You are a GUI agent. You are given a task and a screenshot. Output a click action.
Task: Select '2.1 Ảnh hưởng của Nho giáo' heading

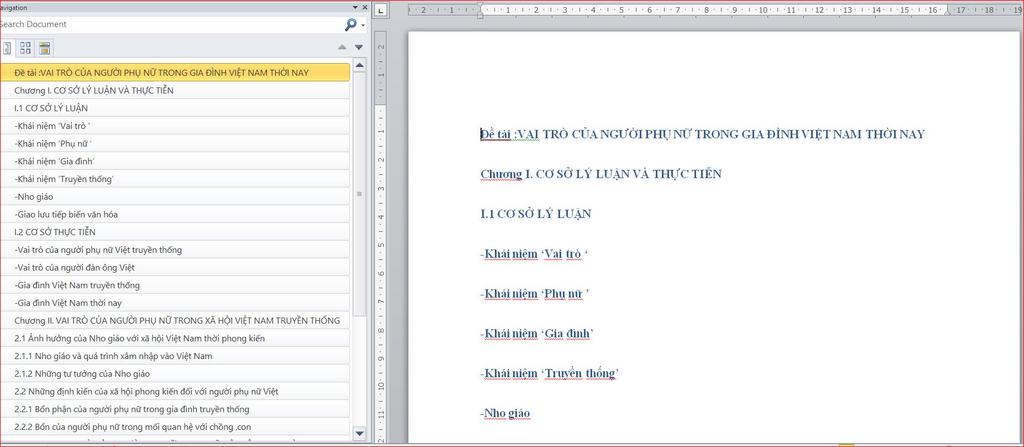pyautogui.click(x=175, y=338)
